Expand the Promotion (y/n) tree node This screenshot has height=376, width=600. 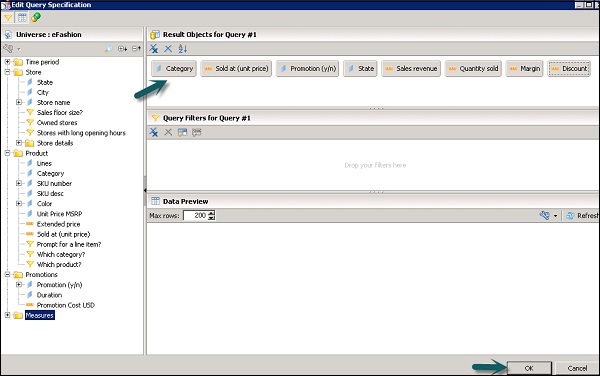(19, 285)
